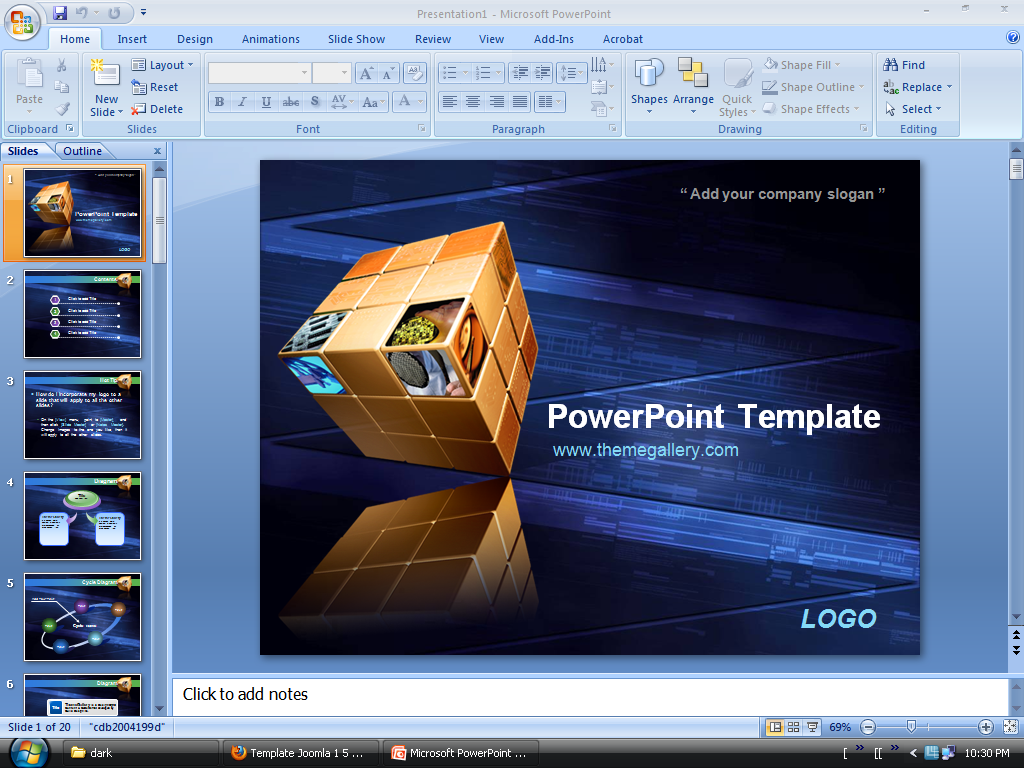Fit slide to current window
1024x768 pixels.
pos(1010,727)
